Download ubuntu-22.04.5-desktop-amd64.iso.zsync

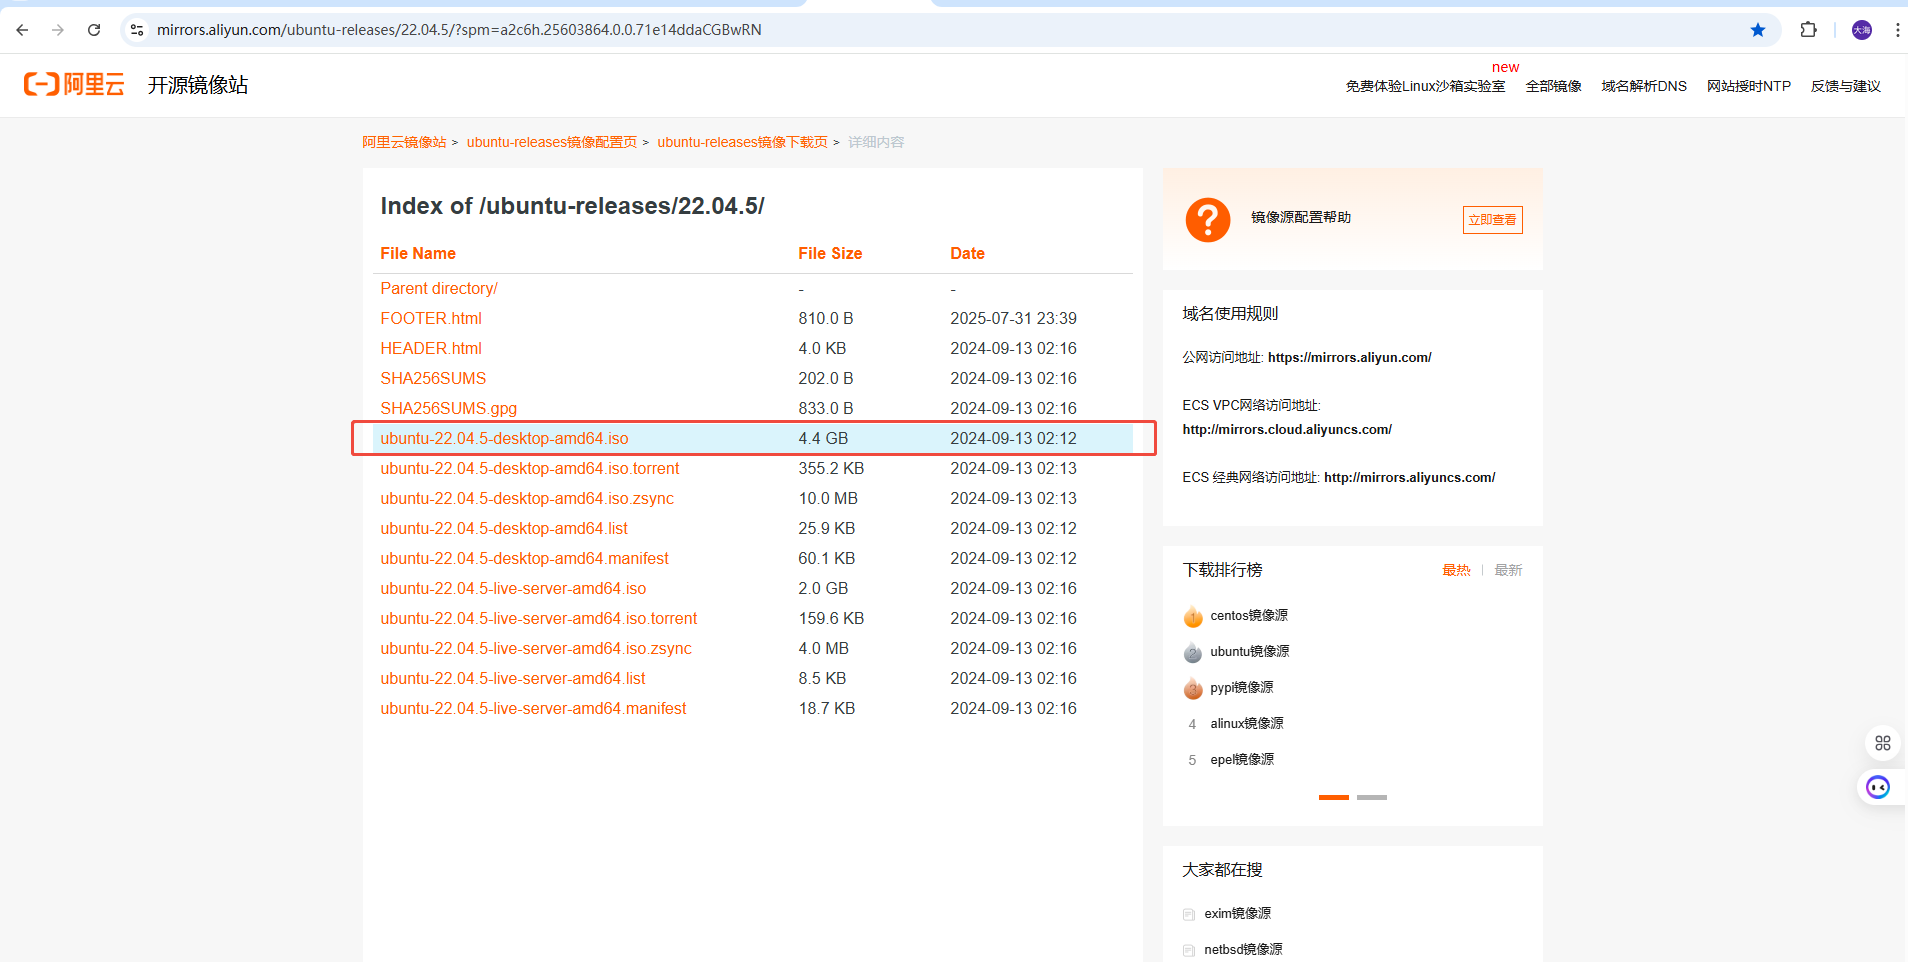pyautogui.click(x=527, y=498)
